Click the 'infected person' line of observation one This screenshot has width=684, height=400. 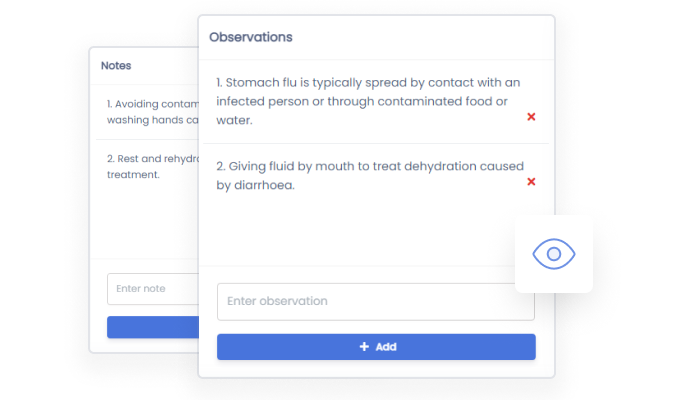coord(362,101)
